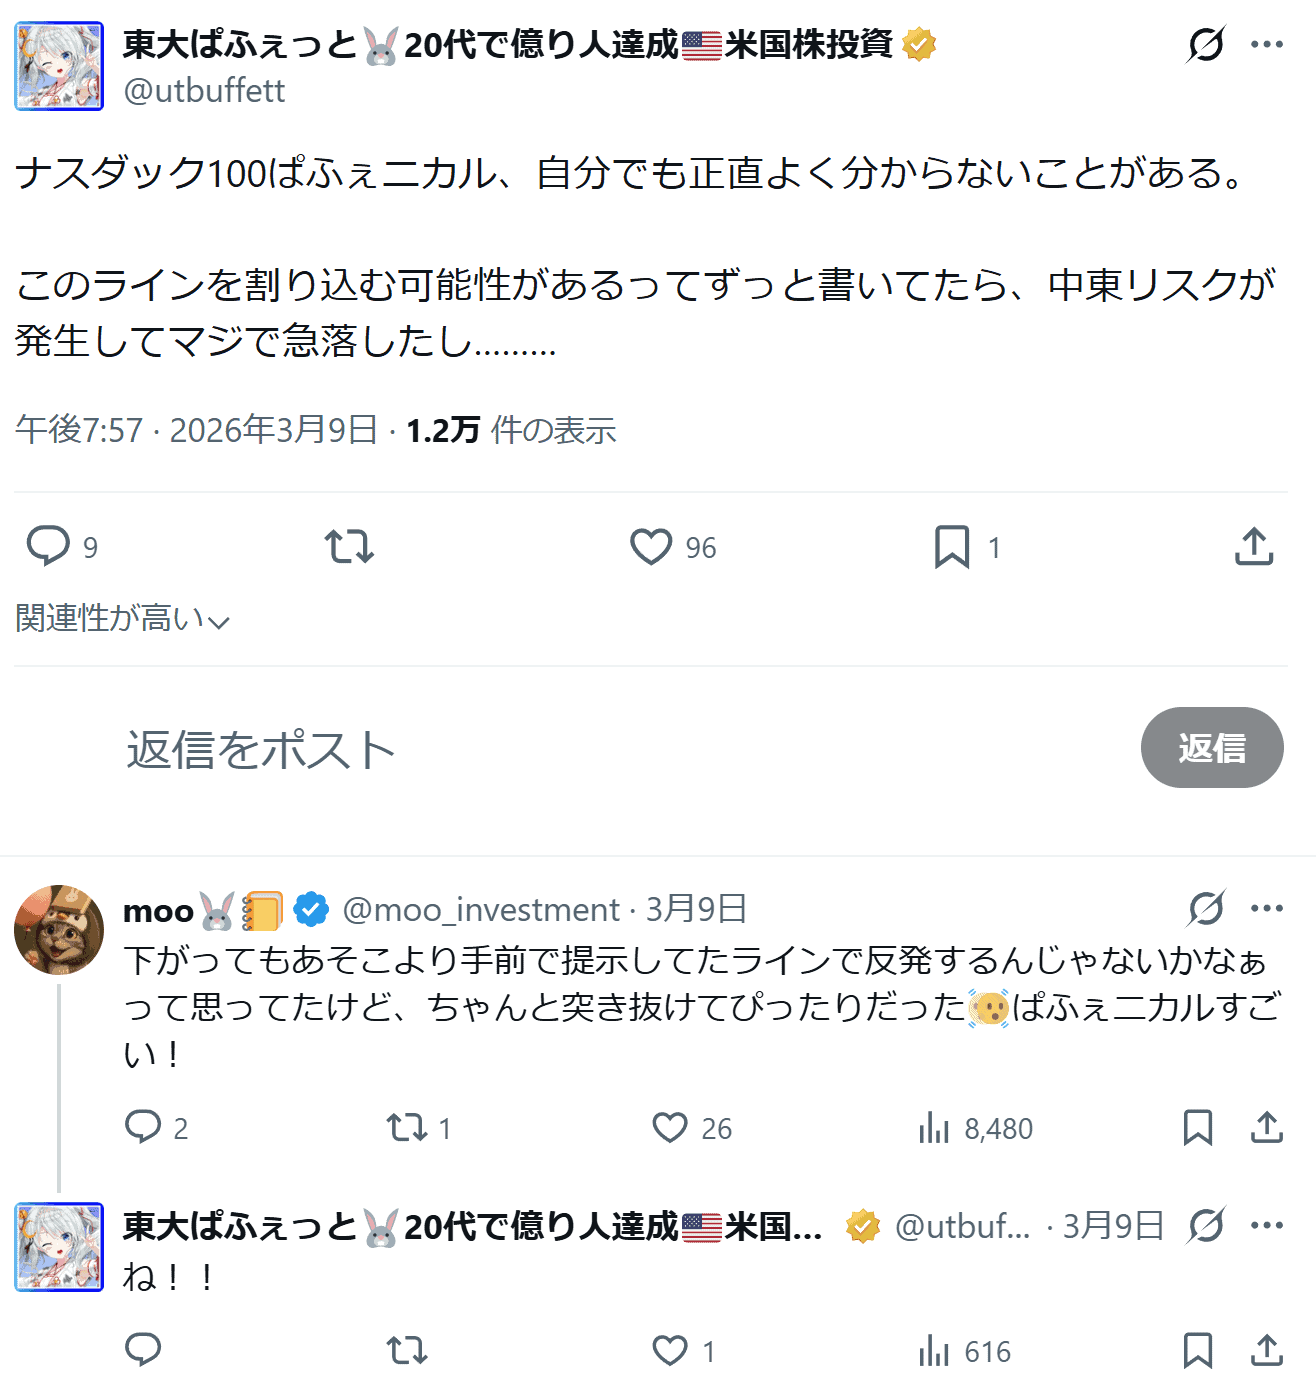1316x1381 pixels.
Task: Open the @moo_investment profile link
Action: coord(481,910)
